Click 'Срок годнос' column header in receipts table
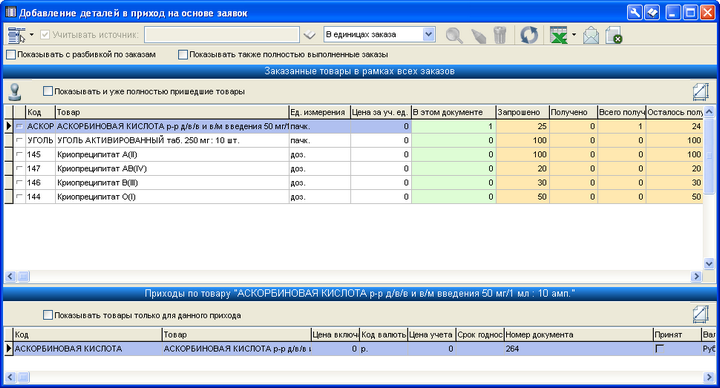The image size is (720, 388). [480, 335]
